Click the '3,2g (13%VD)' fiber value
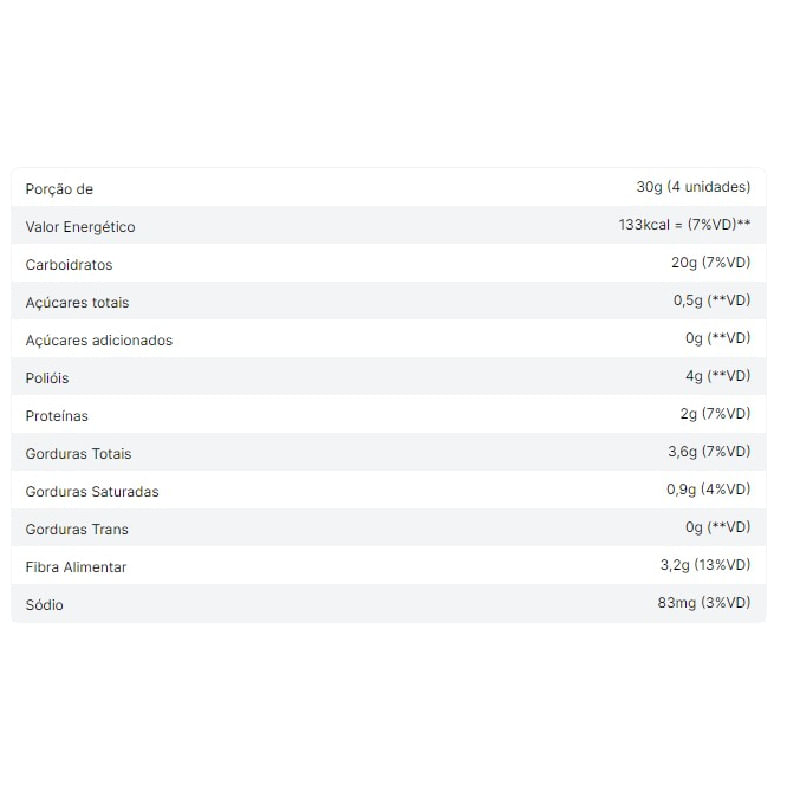This screenshot has width=800, height=800. [705, 565]
